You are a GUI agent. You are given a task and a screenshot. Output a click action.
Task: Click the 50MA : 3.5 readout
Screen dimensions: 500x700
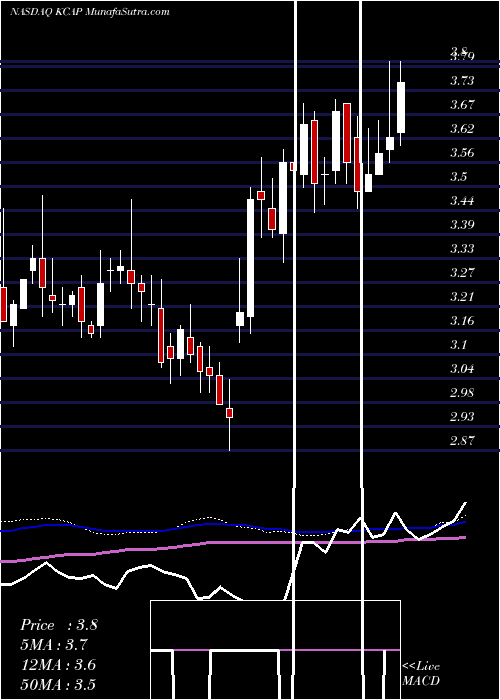click(58, 684)
